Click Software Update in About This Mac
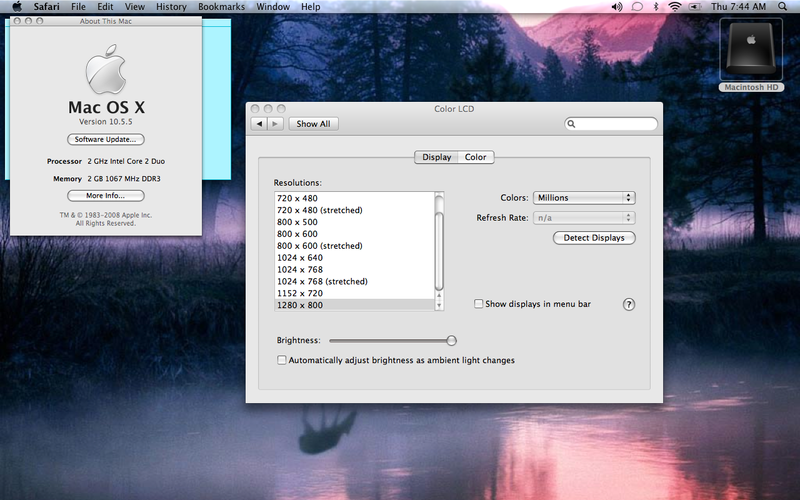Screen dimensions: 800x500 pyautogui.click(x=106, y=139)
